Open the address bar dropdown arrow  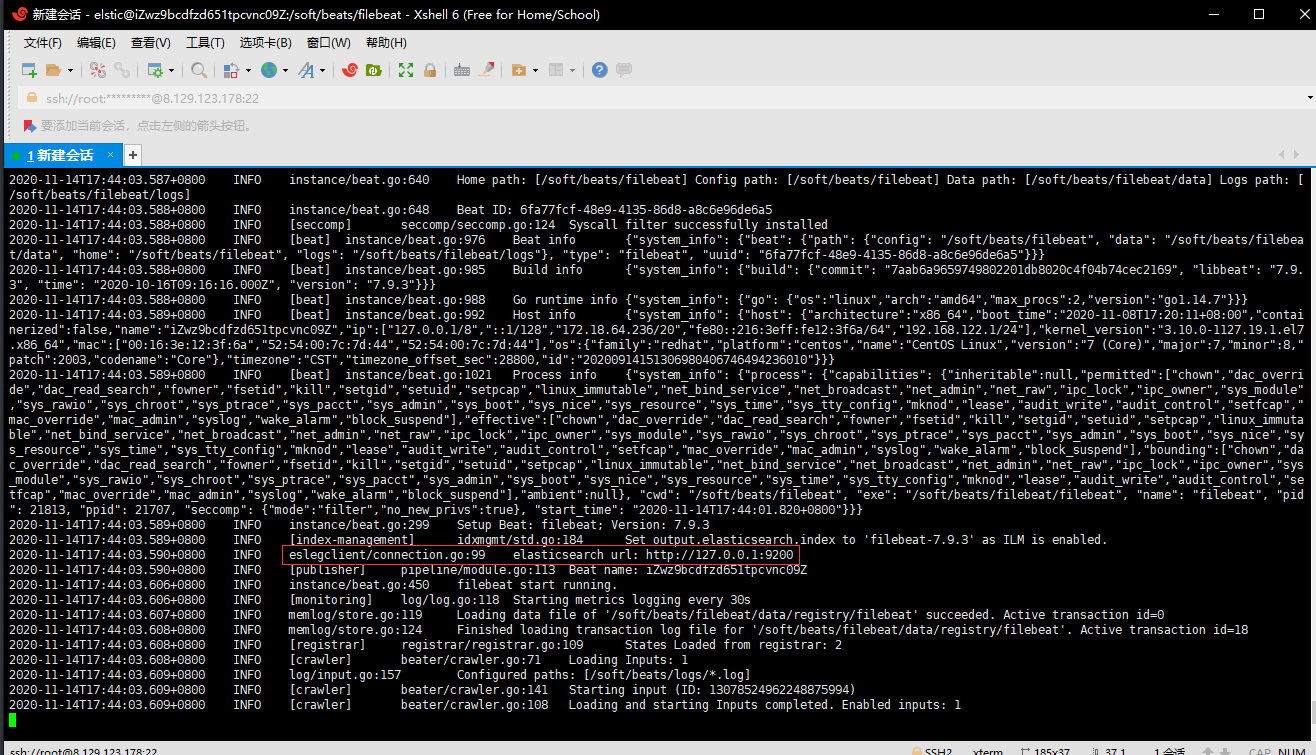1311,98
